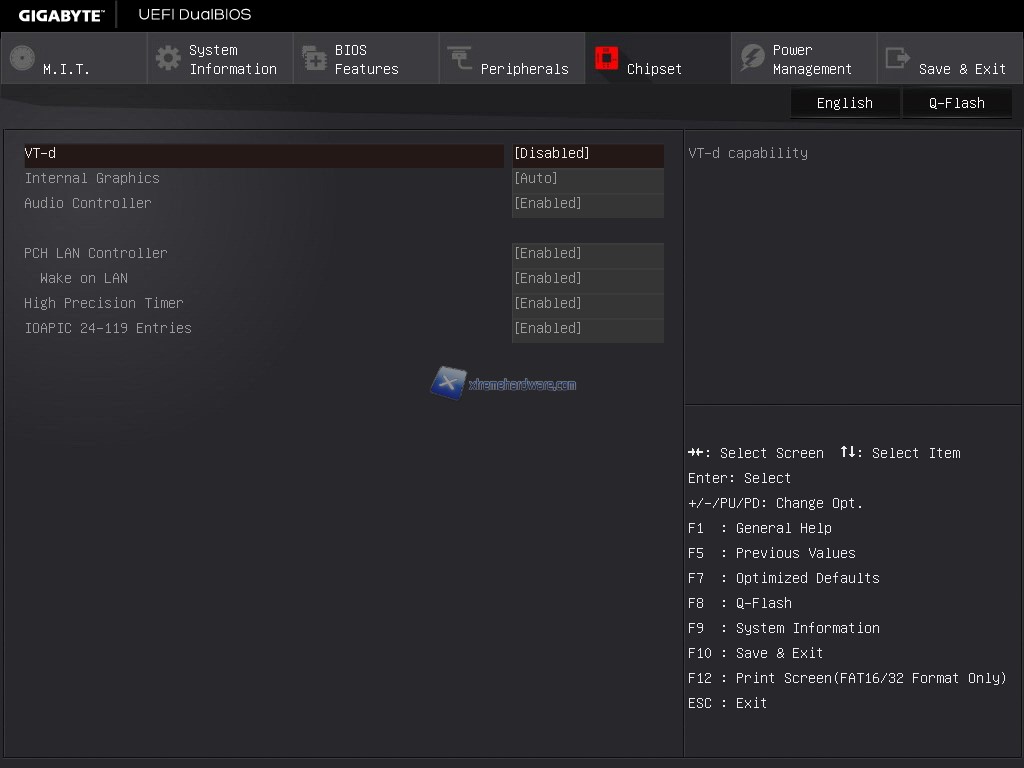Switch to the Peripherals tab
The image size is (1024, 768).
pos(524,69)
